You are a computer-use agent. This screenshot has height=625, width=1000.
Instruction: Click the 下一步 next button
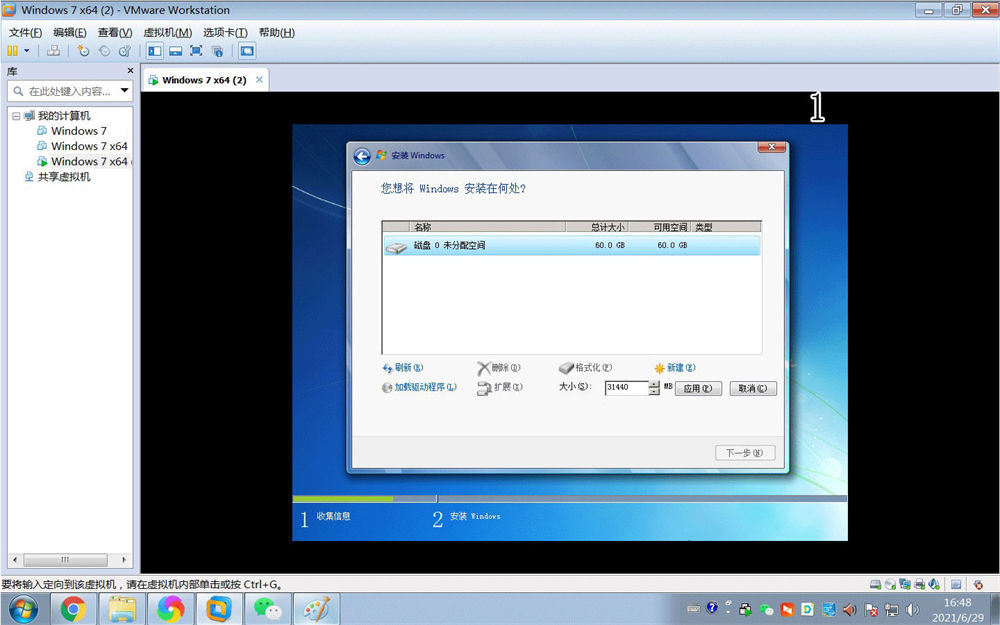click(x=745, y=453)
